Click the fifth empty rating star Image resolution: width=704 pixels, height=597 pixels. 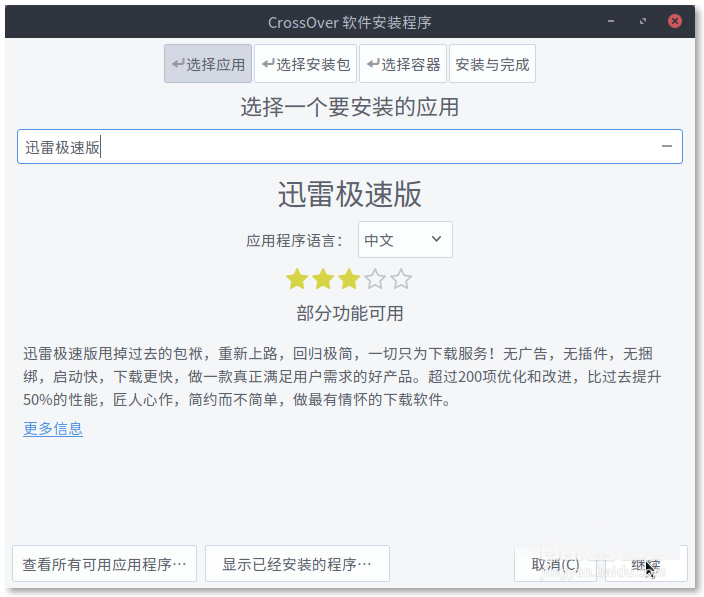point(401,279)
